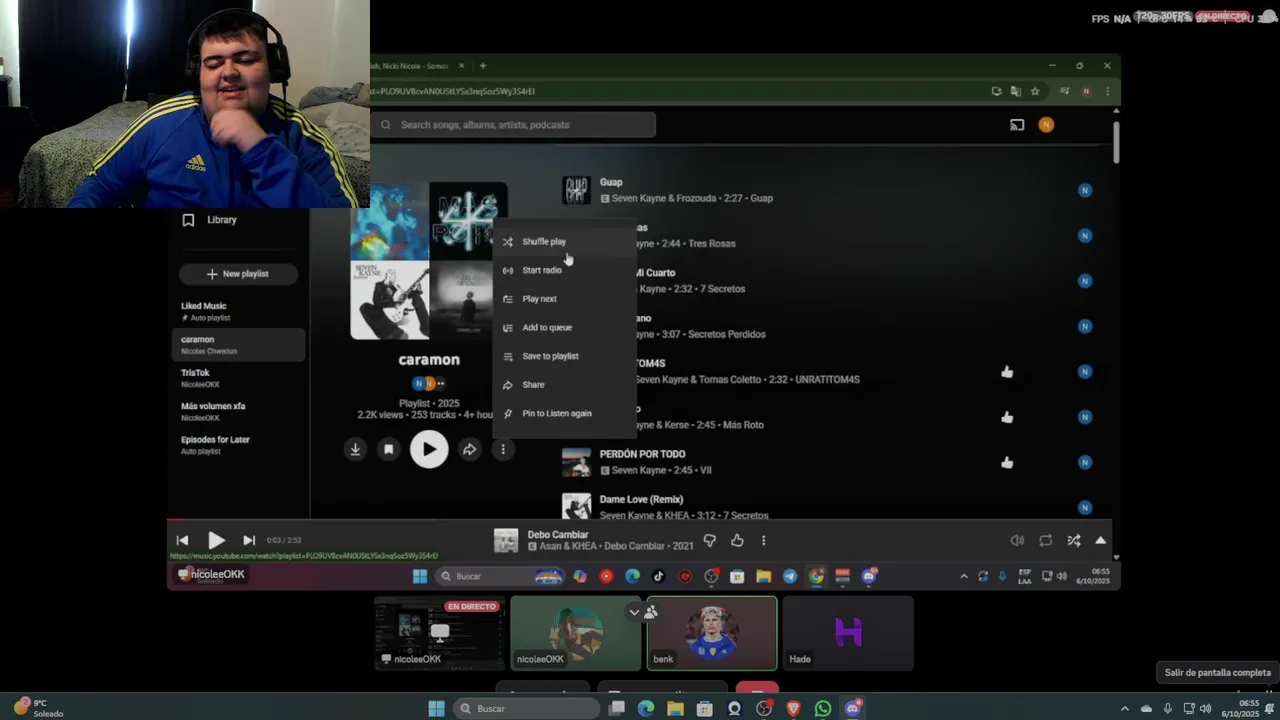Click the collaborator avatars under the caramon title
Image resolution: width=1280 pixels, height=720 pixels.
429,383
